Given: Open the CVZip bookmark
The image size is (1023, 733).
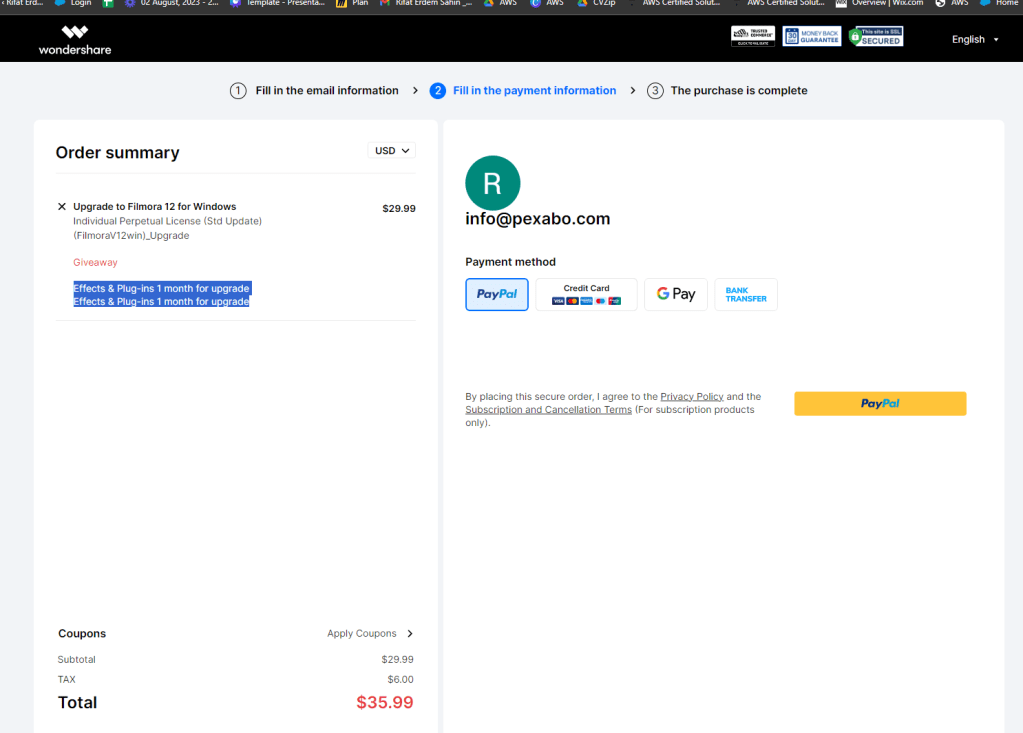Looking at the screenshot, I should coord(596,3).
